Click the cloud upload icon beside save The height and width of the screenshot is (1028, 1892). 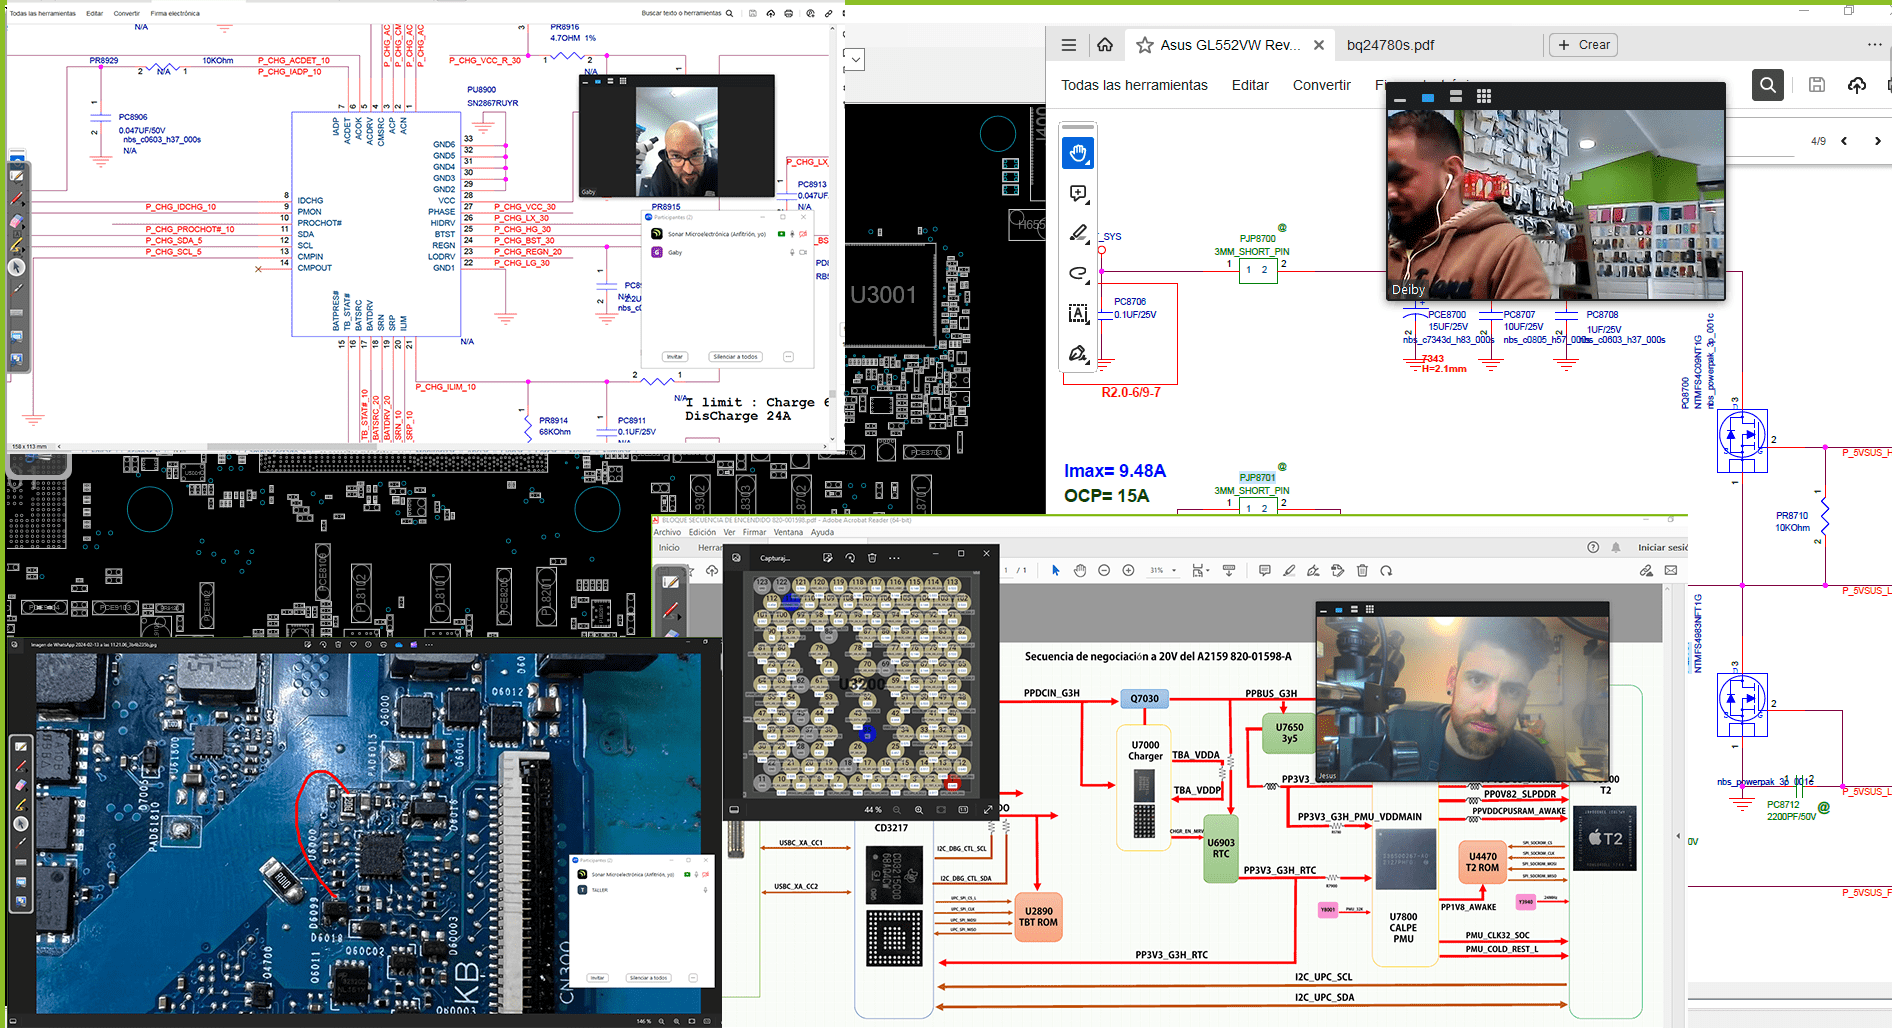coord(1857,85)
